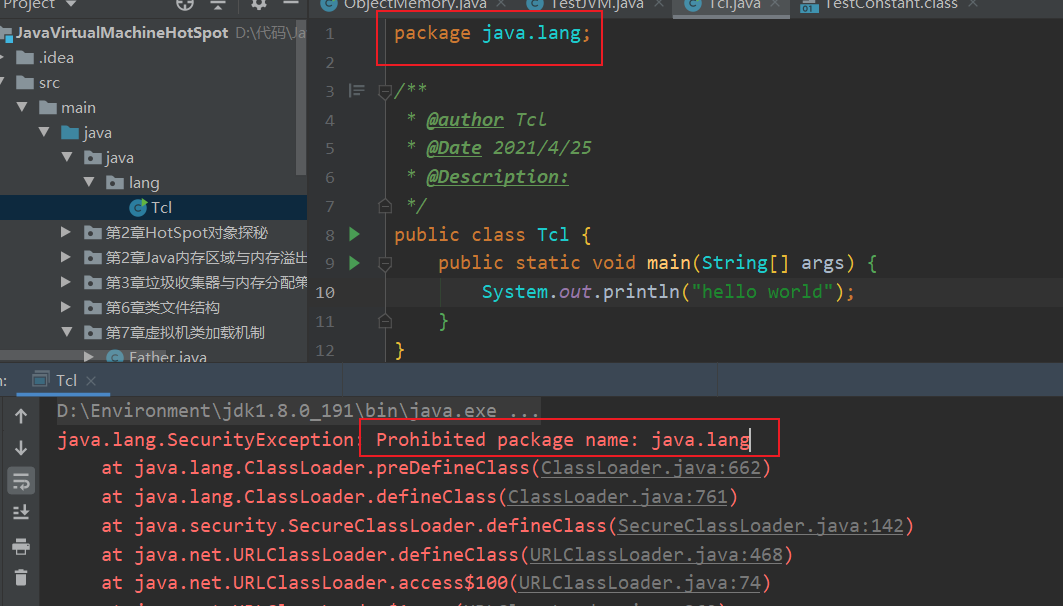Image resolution: width=1063 pixels, height=606 pixels.
Task: Expand the 第3章垃圾收集器与内存分配策 folder
Action: [66, 283]
